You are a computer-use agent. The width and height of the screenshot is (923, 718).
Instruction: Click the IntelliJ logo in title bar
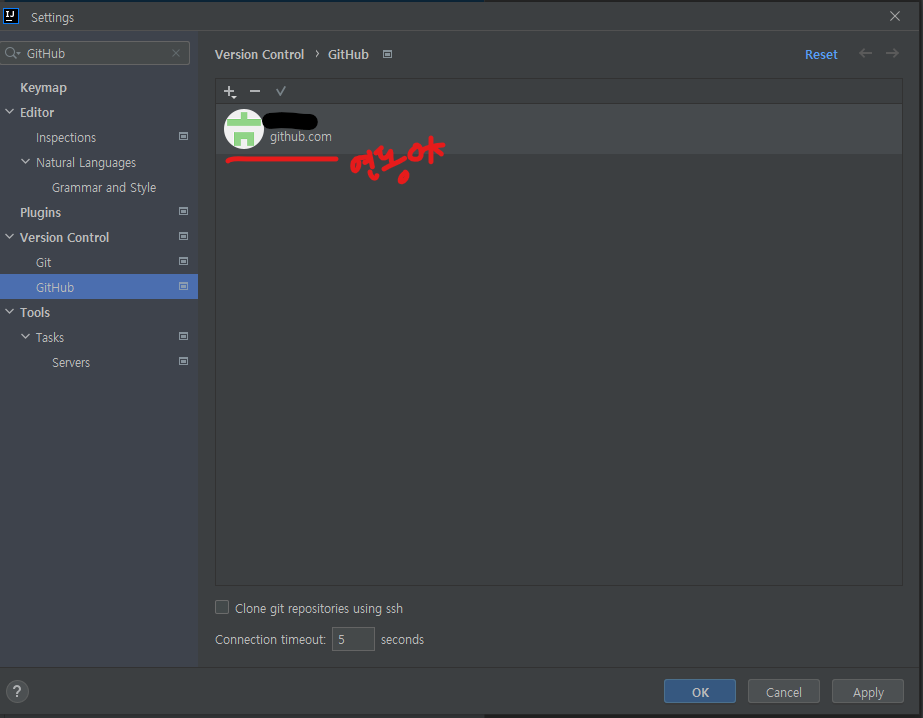pos(11,16)
